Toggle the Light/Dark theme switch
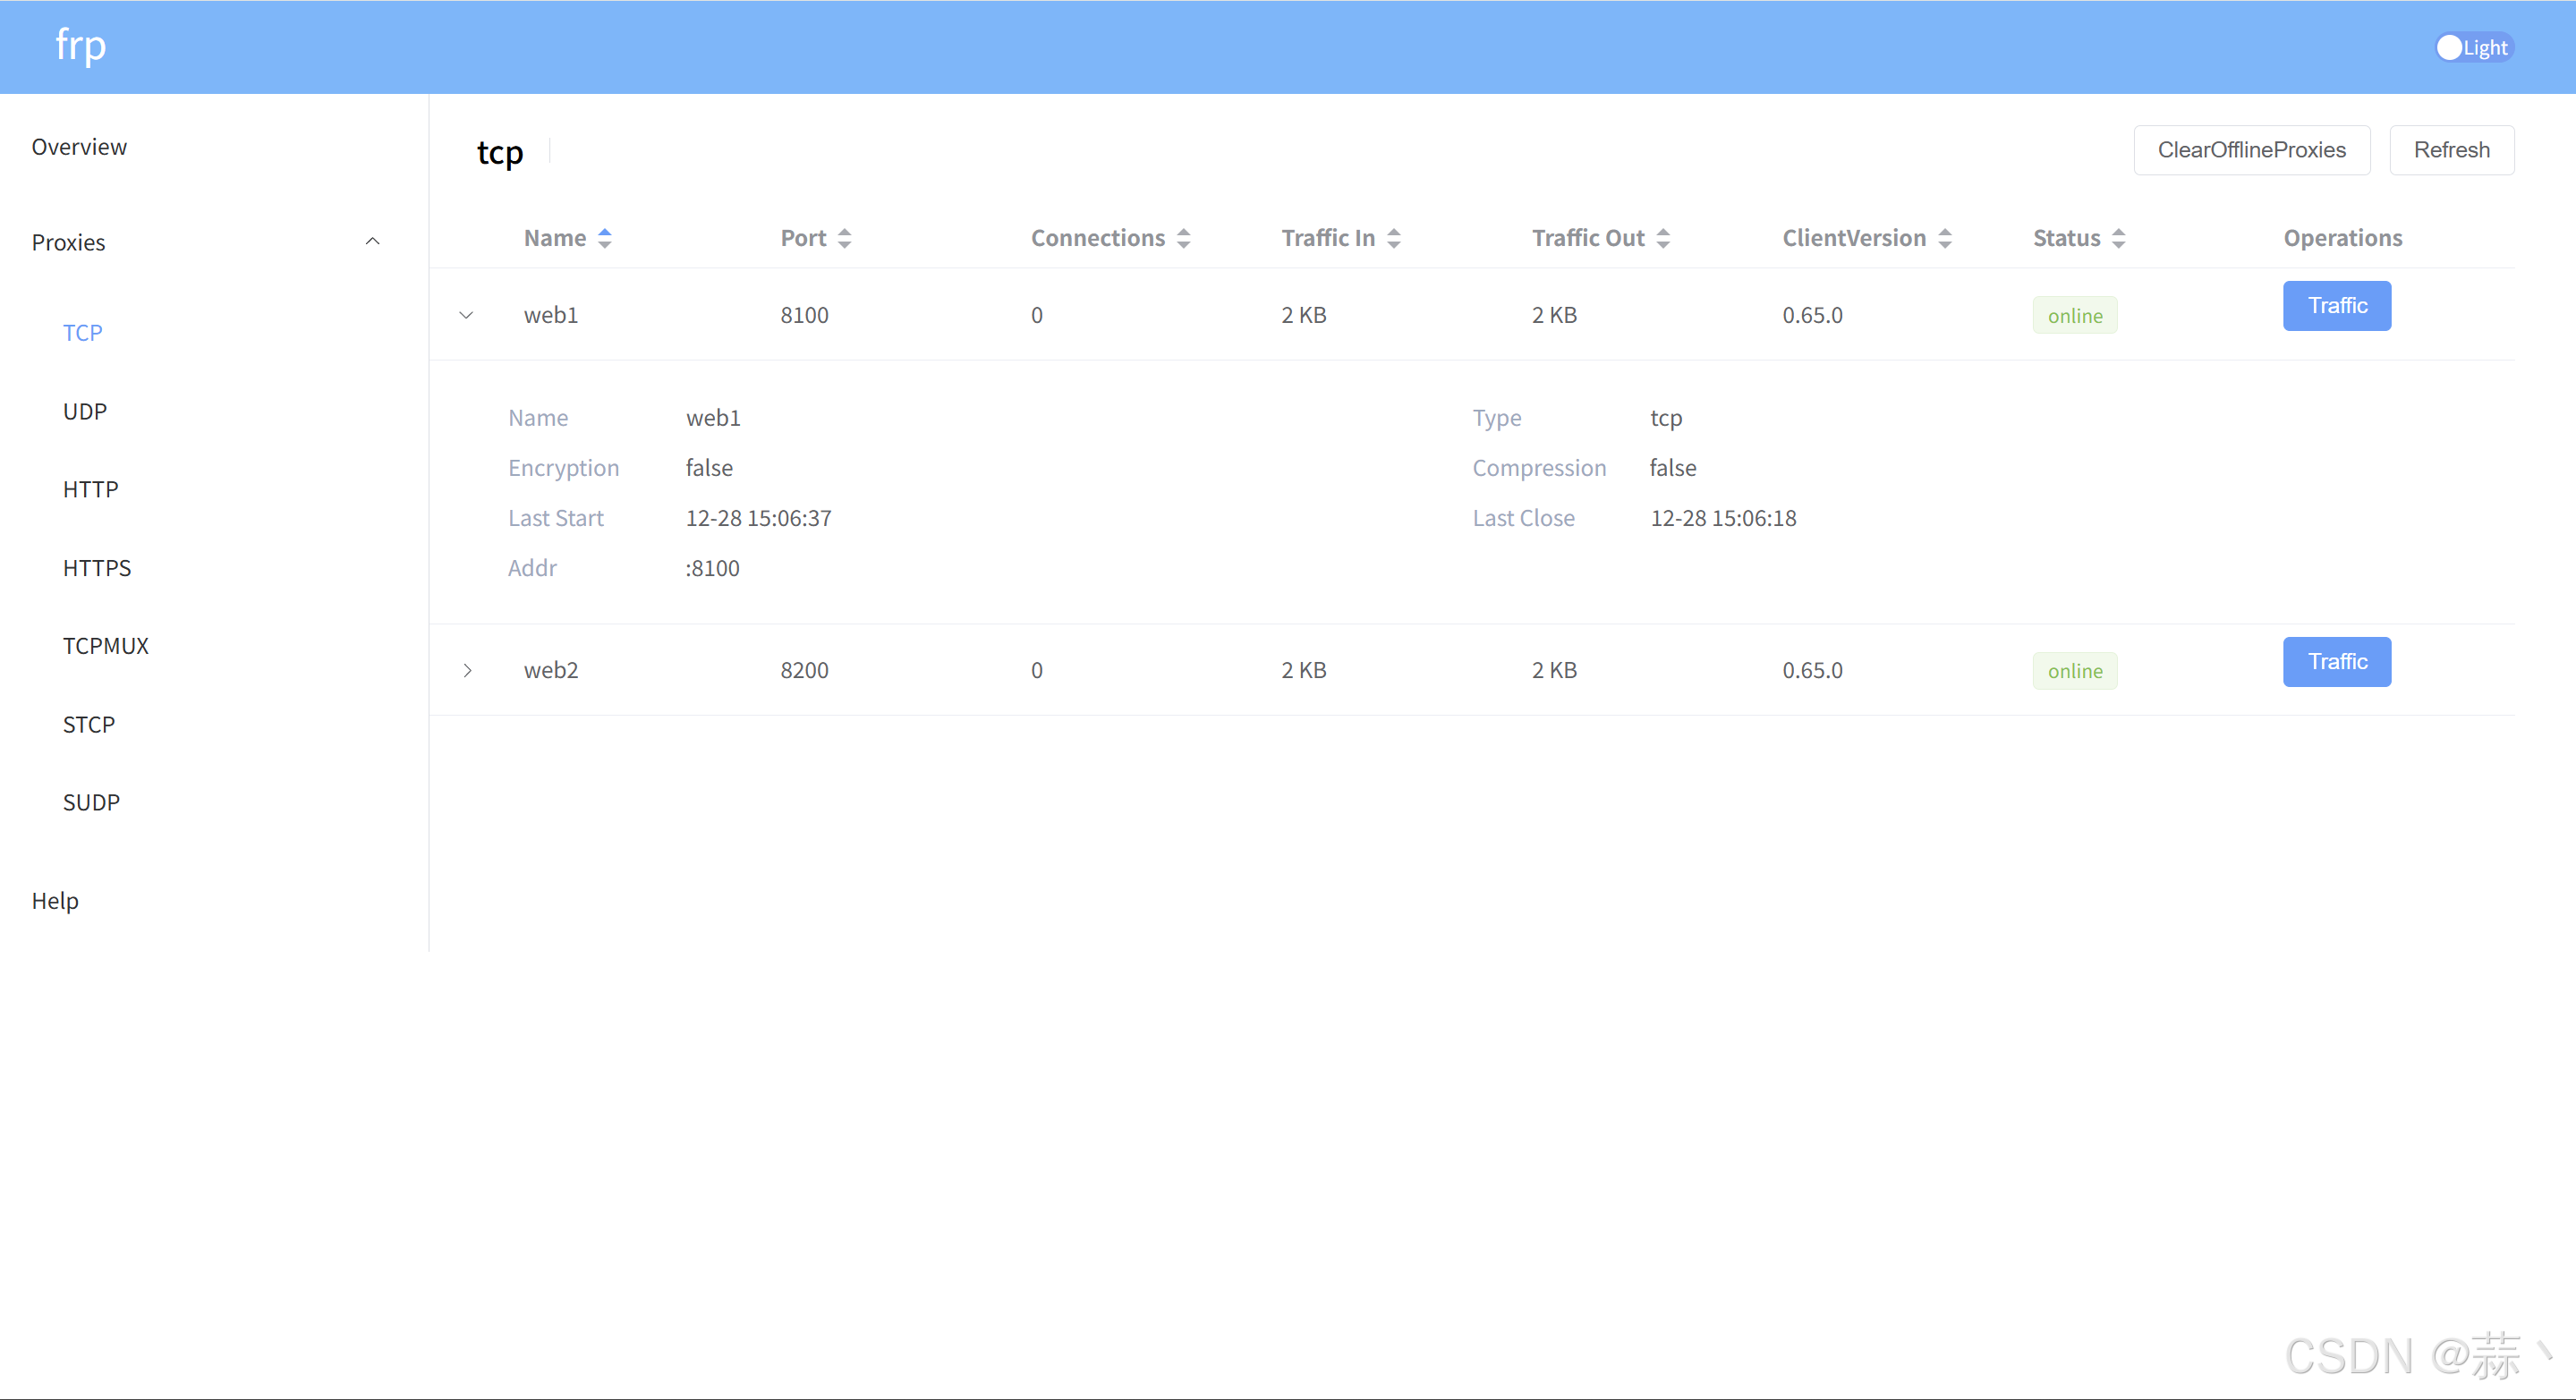Screen dimensions: 2576x1400 (2473, 47)
